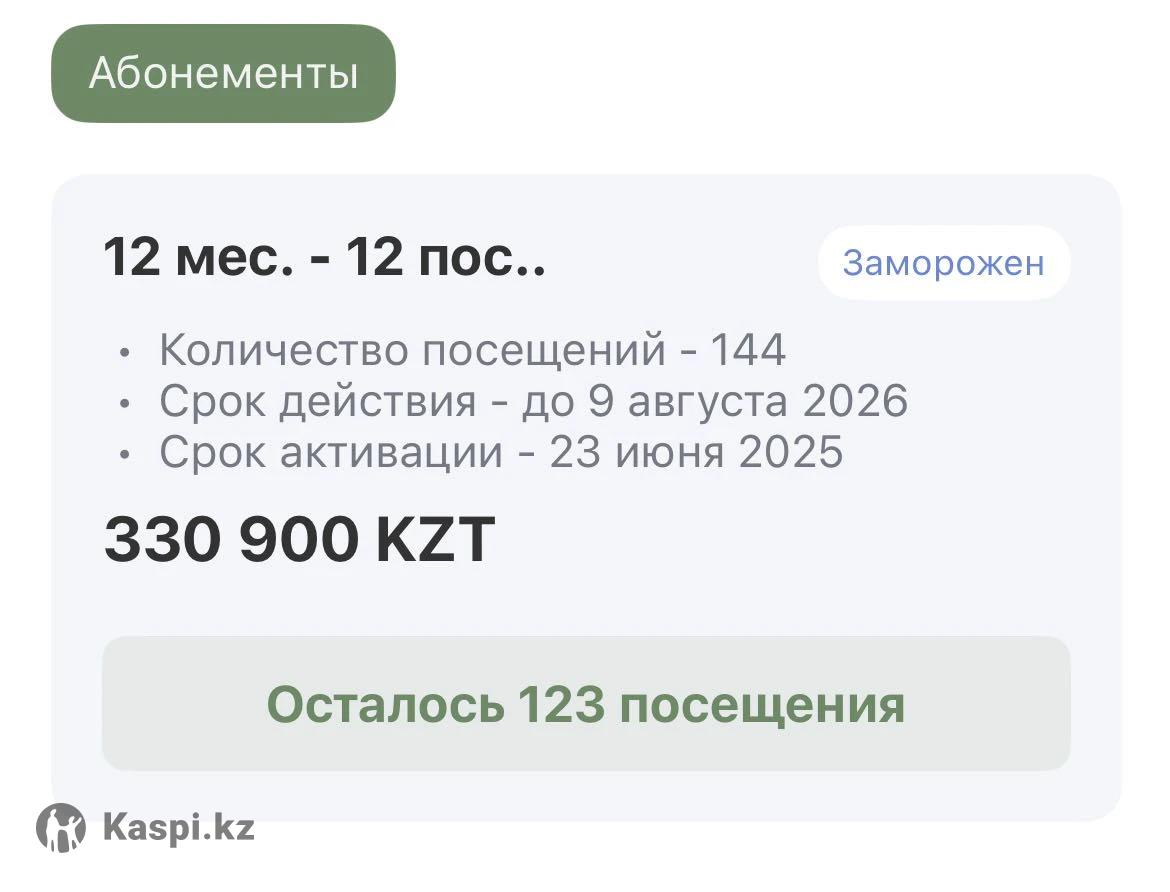Screen dimensions: 1170x892
Task: Click the 12 мес. part of the title
Action: coord(199,259)
